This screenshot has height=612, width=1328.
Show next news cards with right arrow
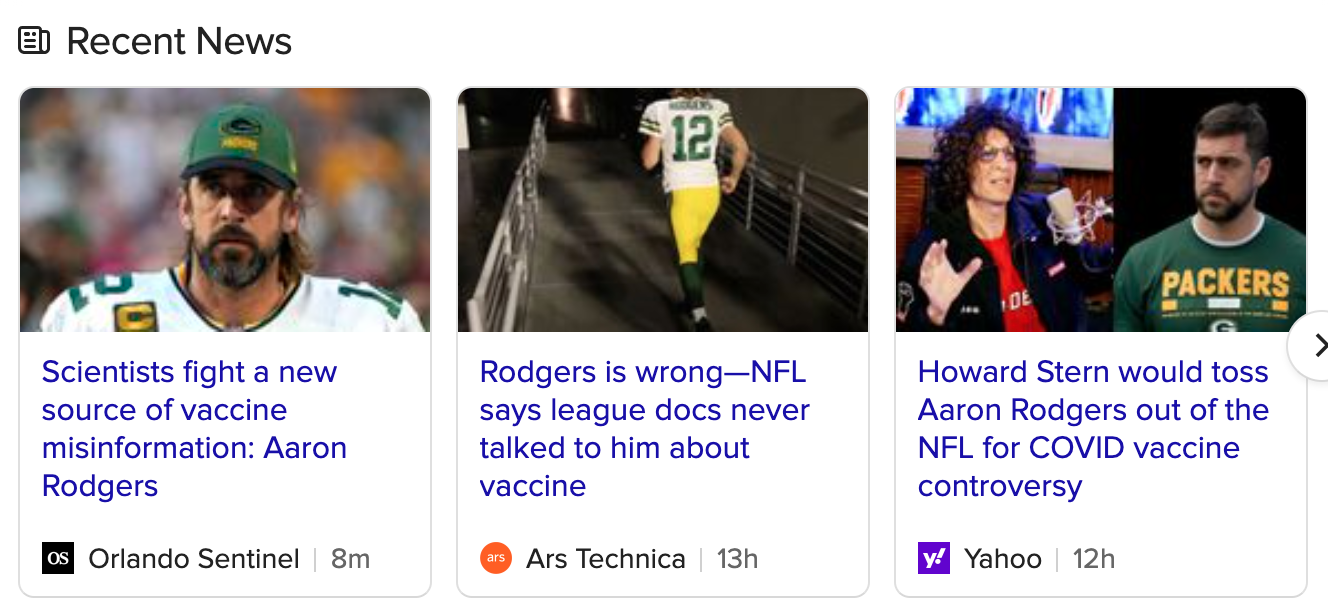[x=1314, y=346]
